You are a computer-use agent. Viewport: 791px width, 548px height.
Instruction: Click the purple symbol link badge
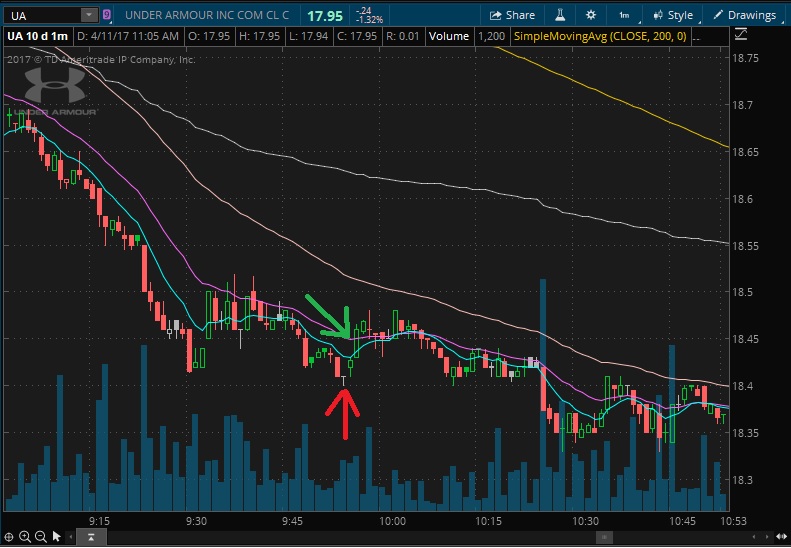pyautogui.click(x=106, y=15)
